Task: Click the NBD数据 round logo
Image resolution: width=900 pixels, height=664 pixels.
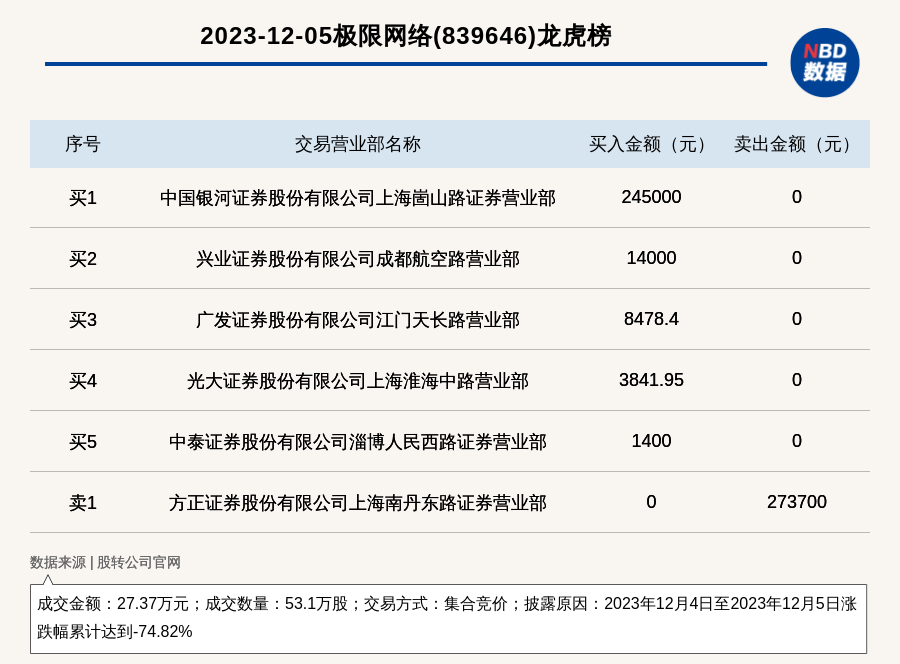Action: click(x=824, y=63)
